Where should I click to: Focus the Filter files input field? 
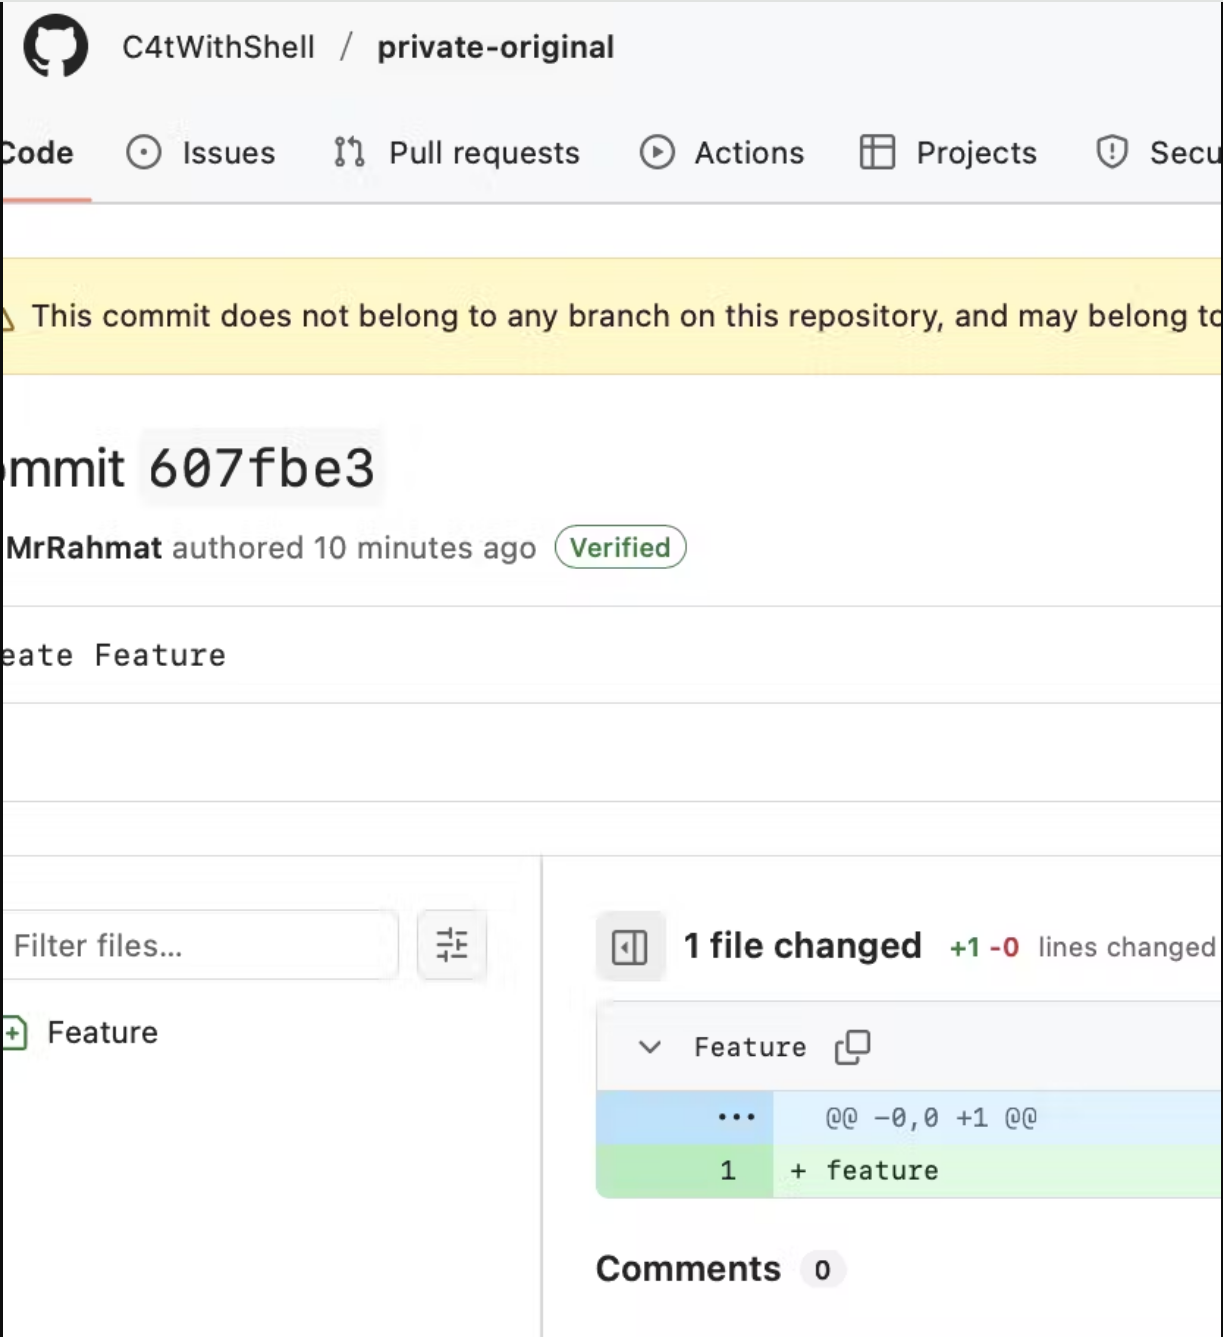click(x=200, y=945)
